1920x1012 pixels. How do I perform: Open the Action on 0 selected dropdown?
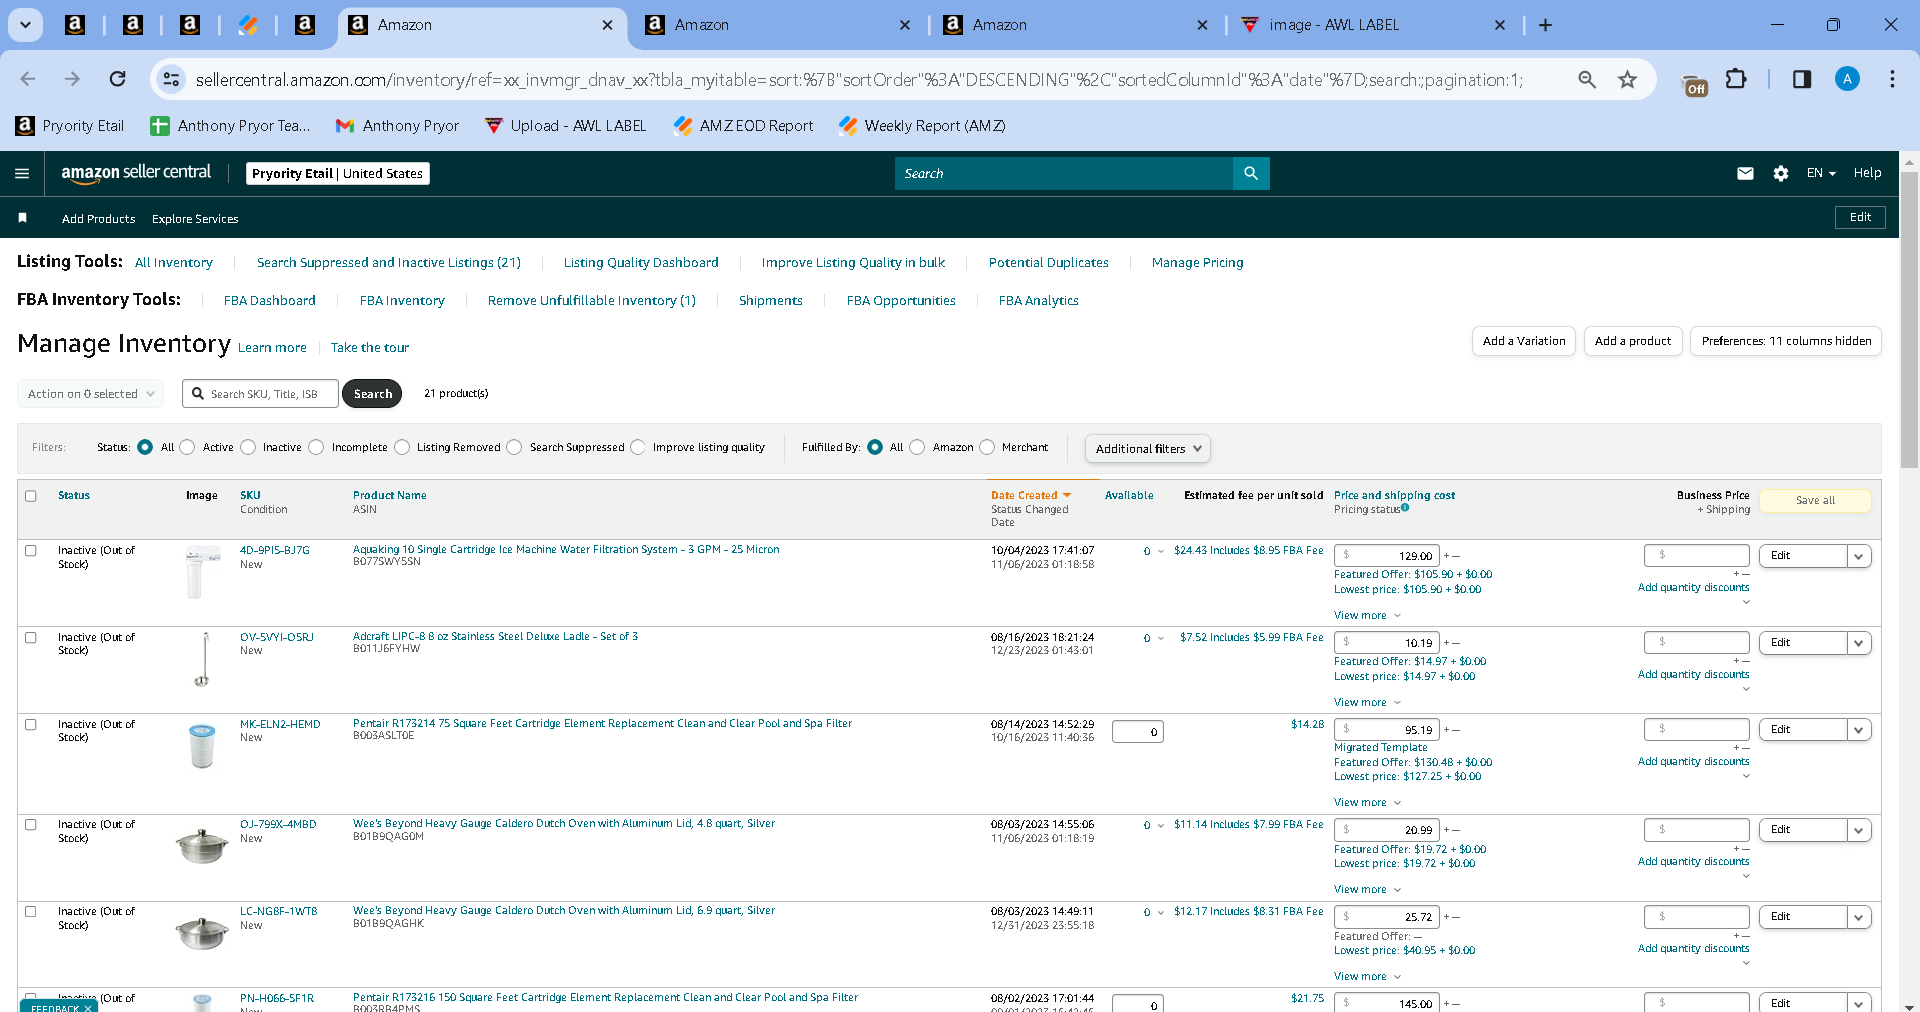pyautogui.click(x=91, y=394)
